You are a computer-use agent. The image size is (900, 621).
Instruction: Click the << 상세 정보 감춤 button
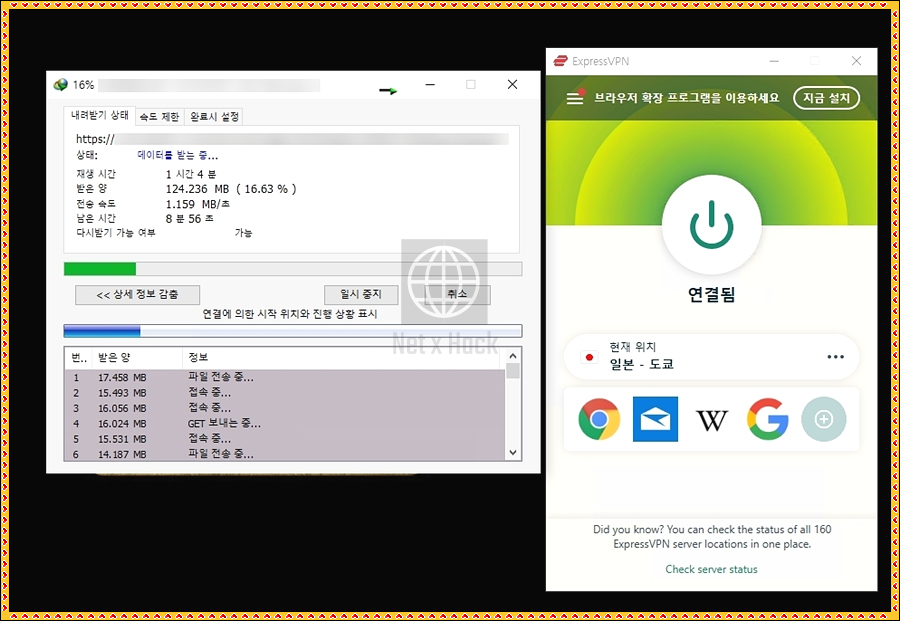tap(137, 294)
